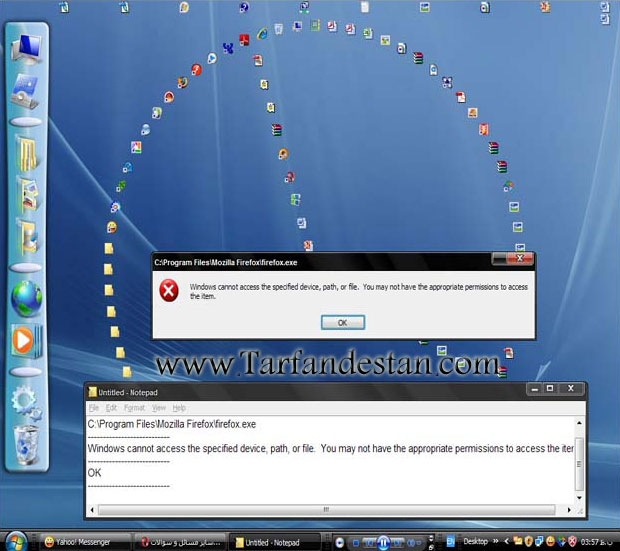Skip to previous track in taskbar media toolbar

point(369,543)
